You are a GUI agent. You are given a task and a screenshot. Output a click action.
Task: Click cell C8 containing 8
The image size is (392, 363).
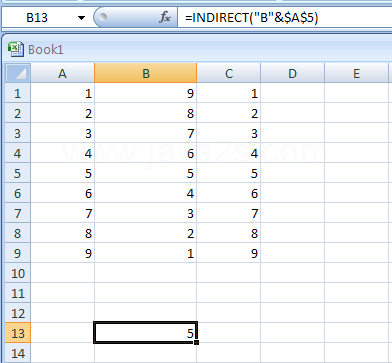229,233
